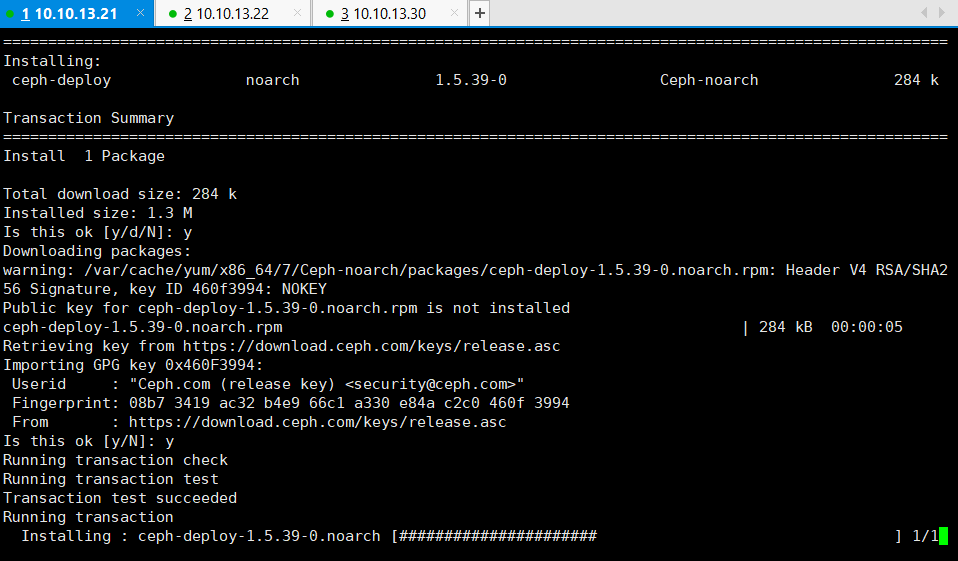Click the 'Transaction Summary' line
The image size is (958, 561).
[x=89, y=118]
